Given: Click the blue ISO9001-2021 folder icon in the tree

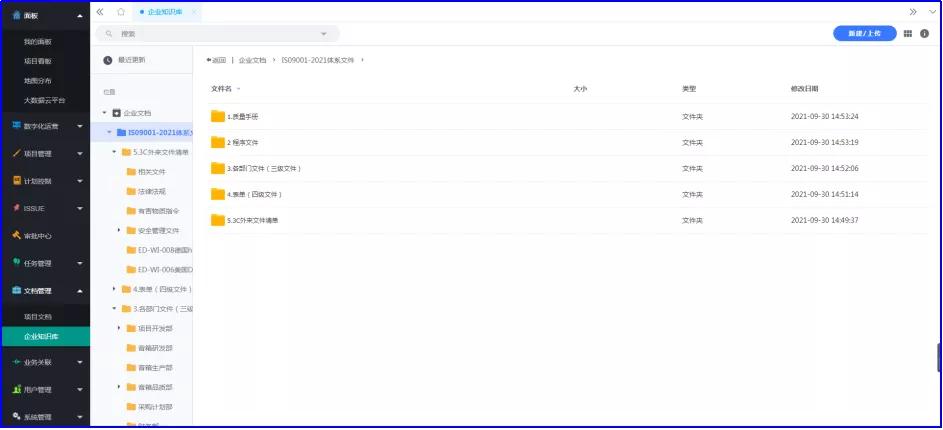Looking at the screenshot, I should tap(121, 132).
